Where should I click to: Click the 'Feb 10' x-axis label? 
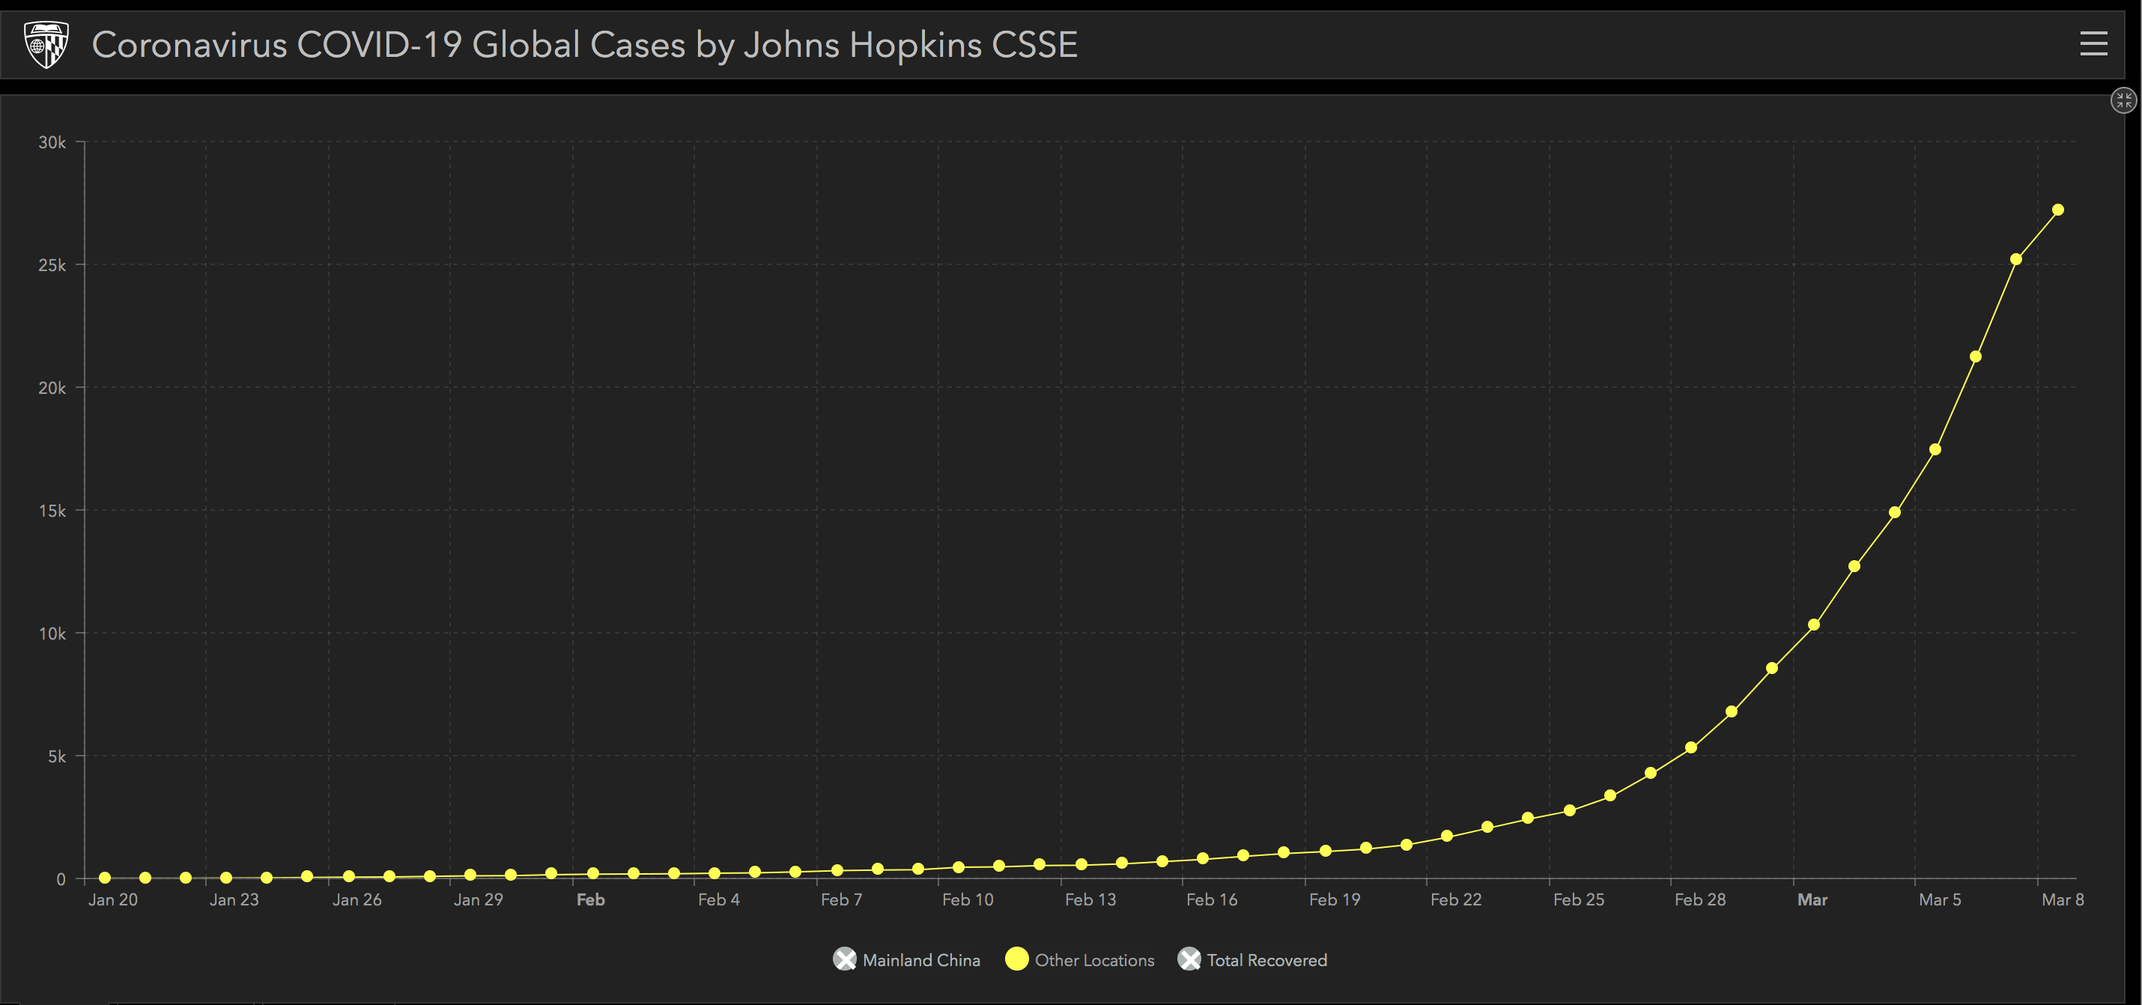(x=968, y=900)
